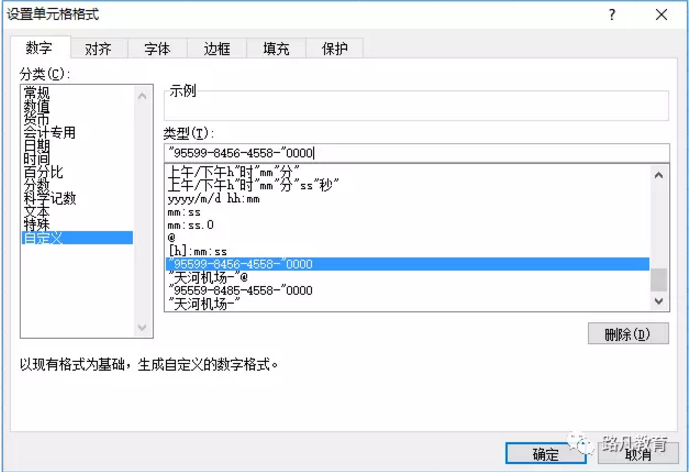Switch to the 数字 tab
This screenshot has height=472, width=690.
[40, 48]
